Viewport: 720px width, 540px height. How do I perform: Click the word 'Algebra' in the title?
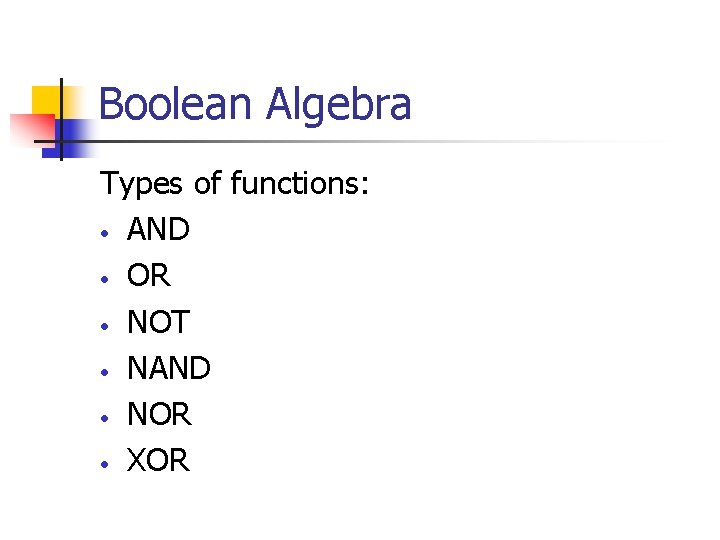point(338,106)
